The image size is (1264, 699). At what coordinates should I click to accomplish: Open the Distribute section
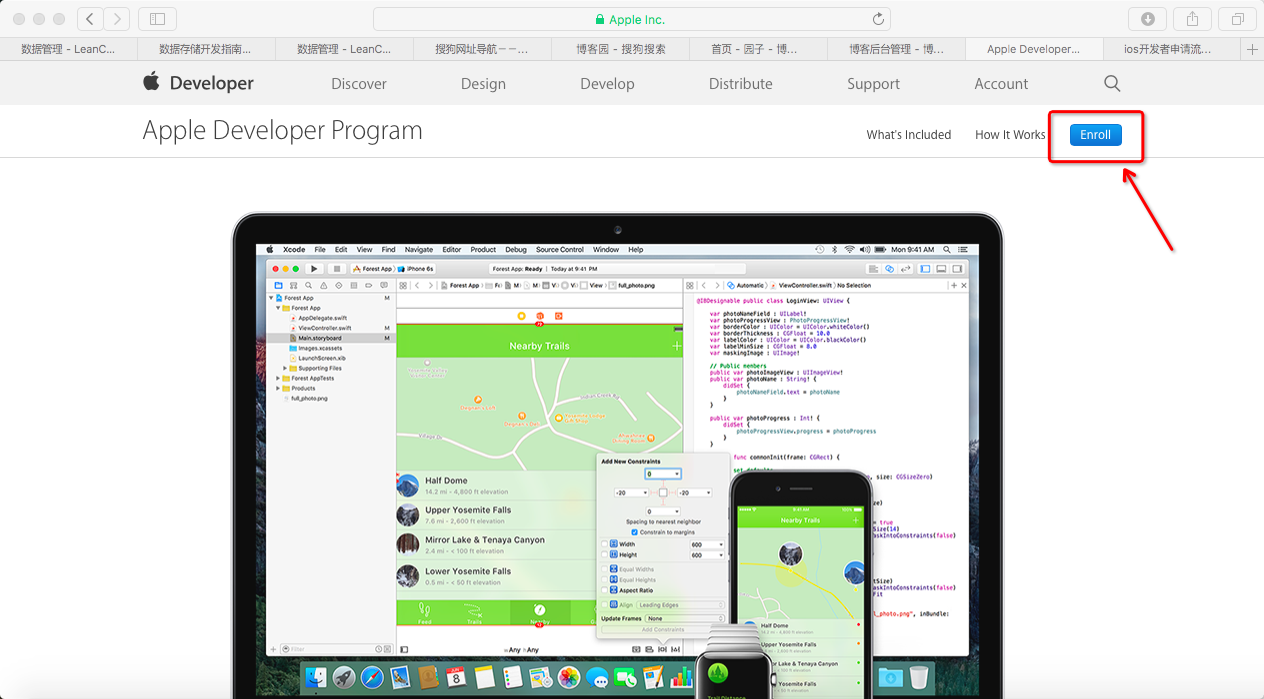point(740,84)
